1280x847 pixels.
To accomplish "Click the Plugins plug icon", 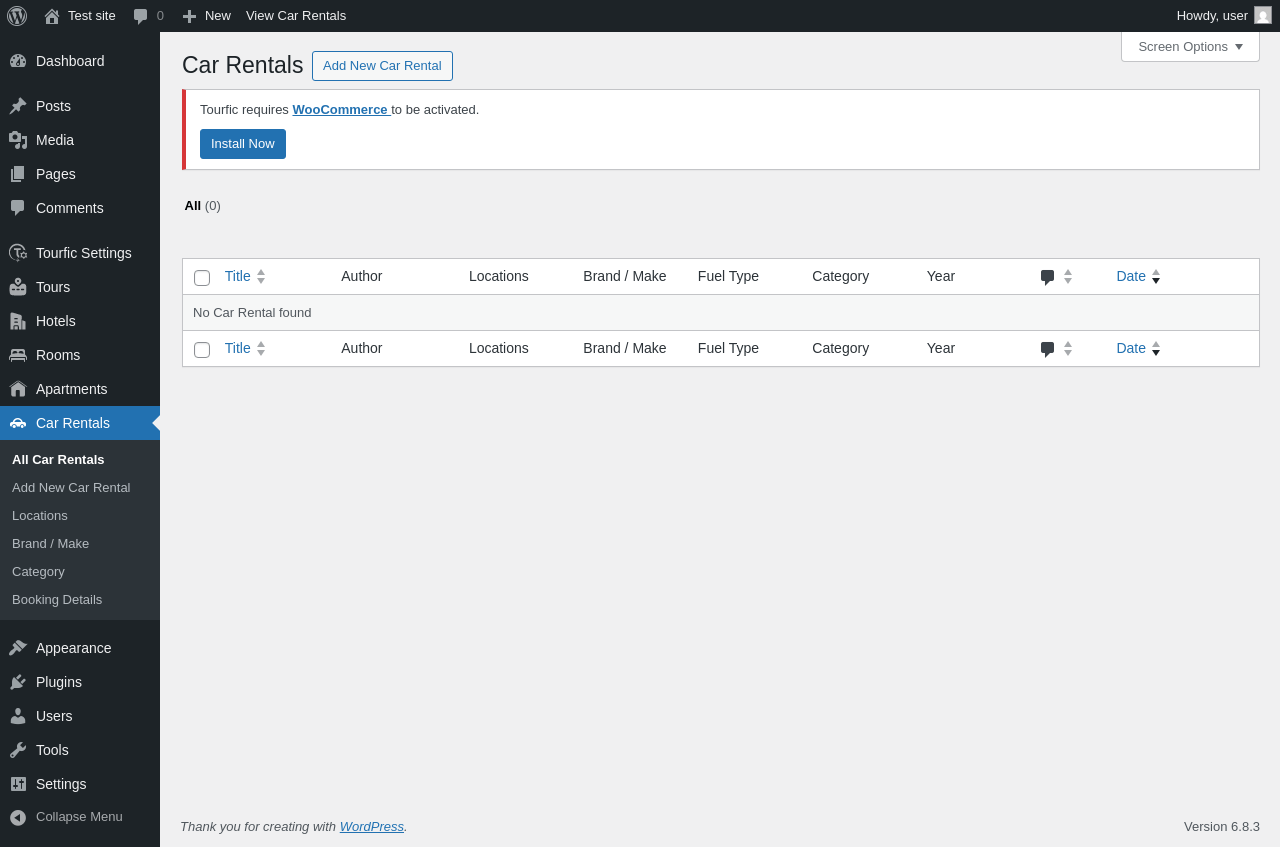I will tap(18, 682).
